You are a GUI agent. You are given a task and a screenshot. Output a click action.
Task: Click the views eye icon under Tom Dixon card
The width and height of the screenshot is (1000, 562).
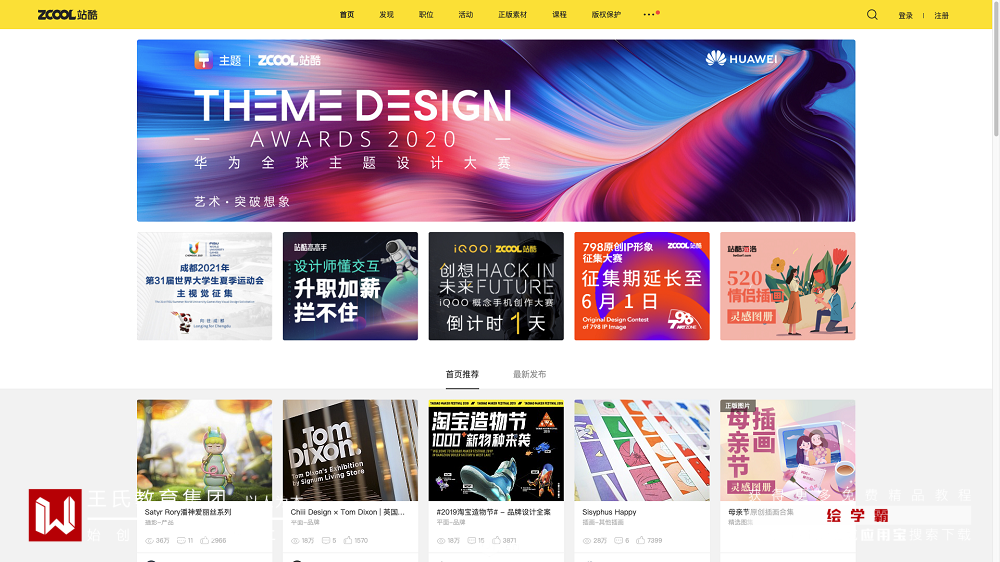point(295,540)
